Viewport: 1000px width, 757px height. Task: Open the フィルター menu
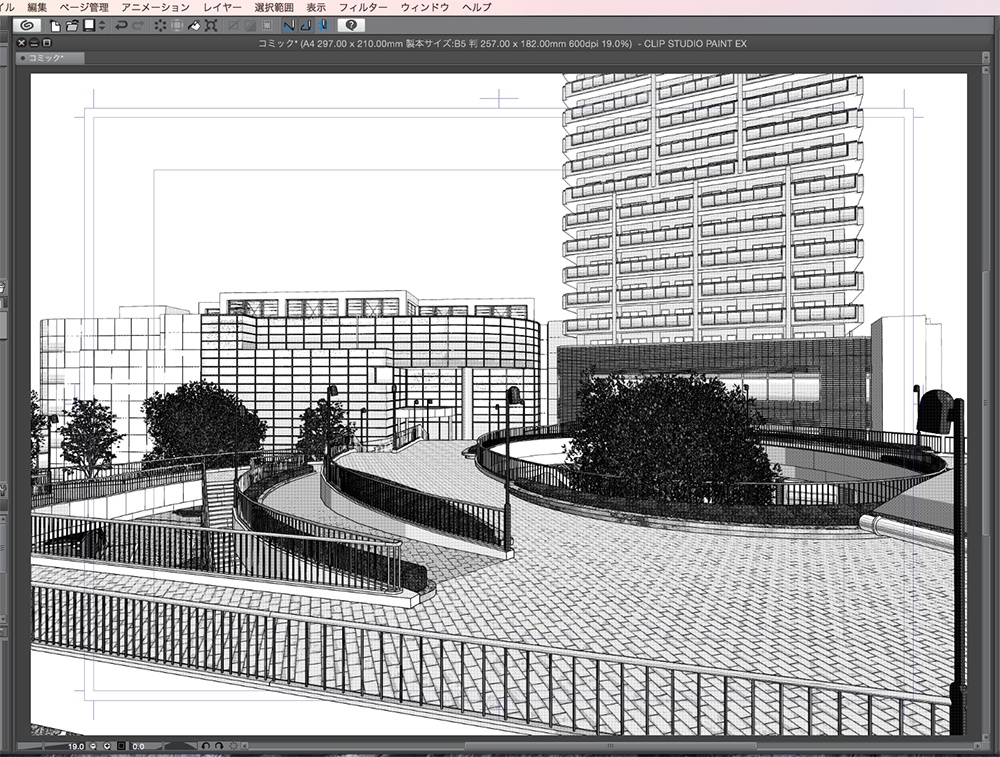pos(364,7)
